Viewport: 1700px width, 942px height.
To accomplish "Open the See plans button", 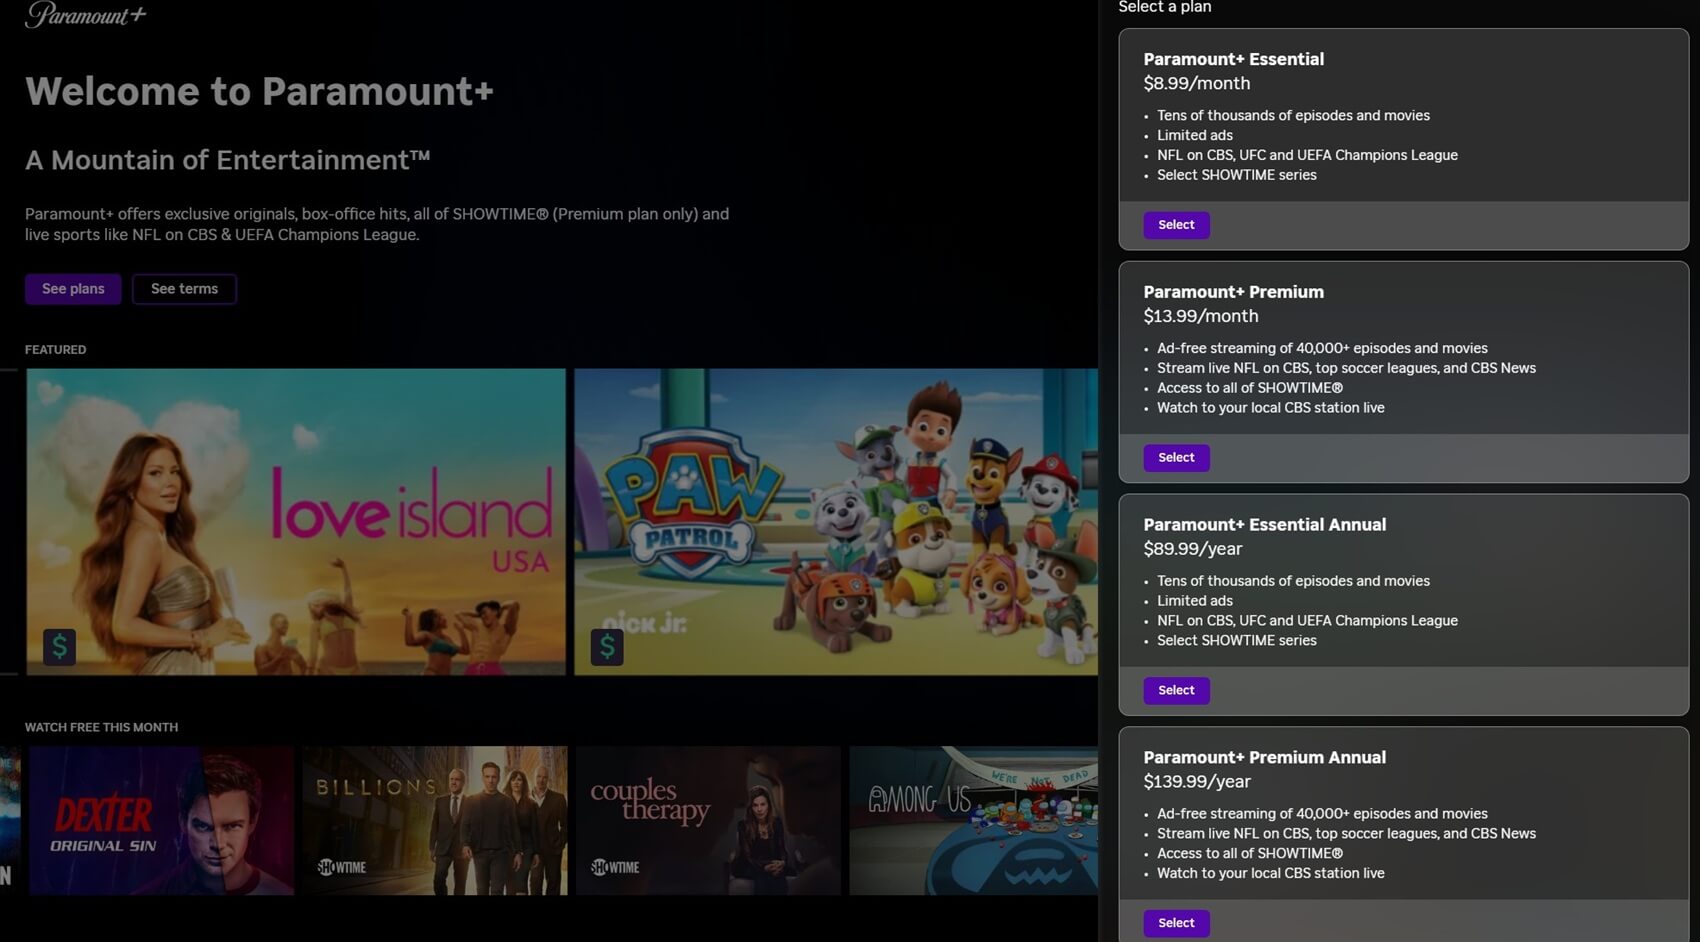I will click(73, 289).
